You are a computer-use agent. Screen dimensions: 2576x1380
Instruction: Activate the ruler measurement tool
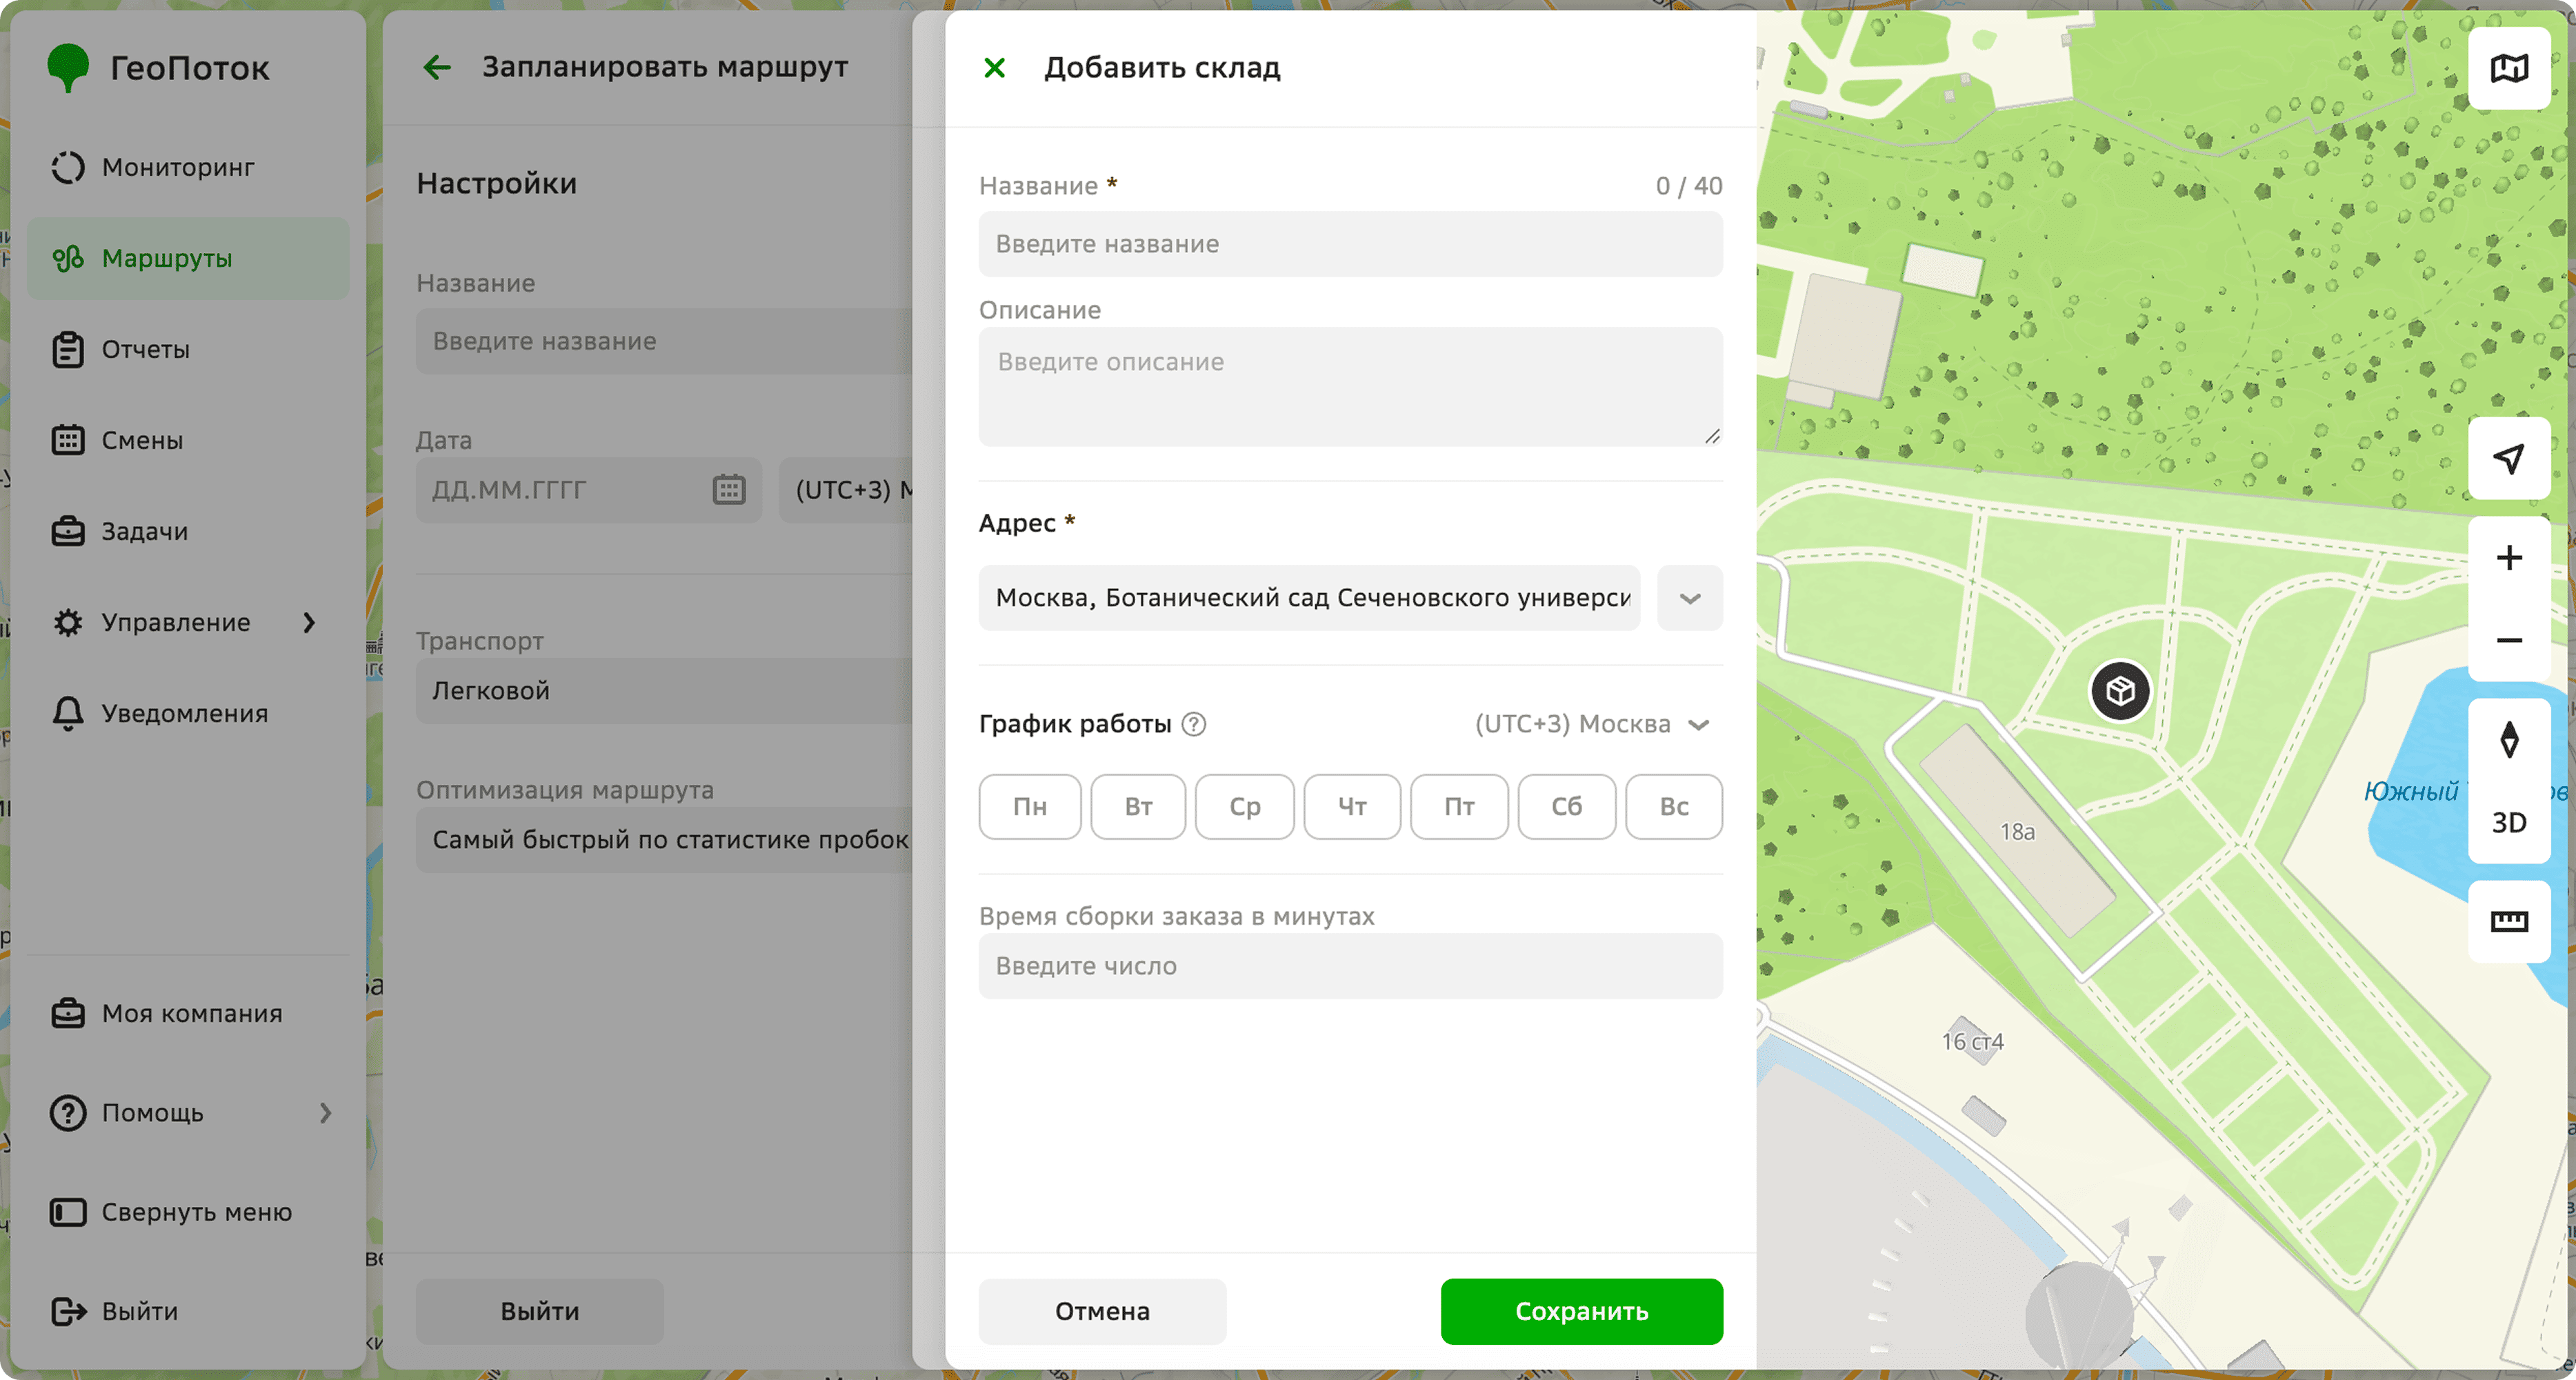coord(2508,921)
